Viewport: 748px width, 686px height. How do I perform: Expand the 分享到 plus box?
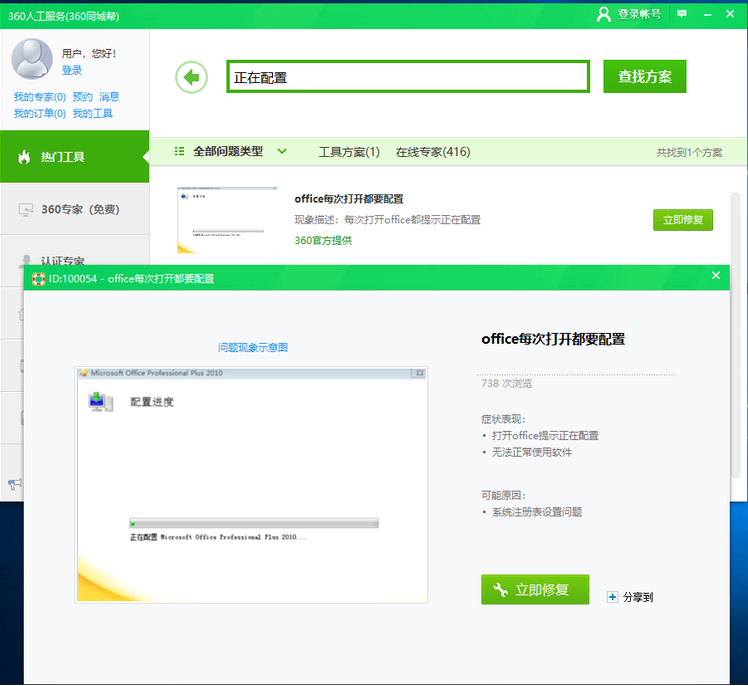point(613,597)
